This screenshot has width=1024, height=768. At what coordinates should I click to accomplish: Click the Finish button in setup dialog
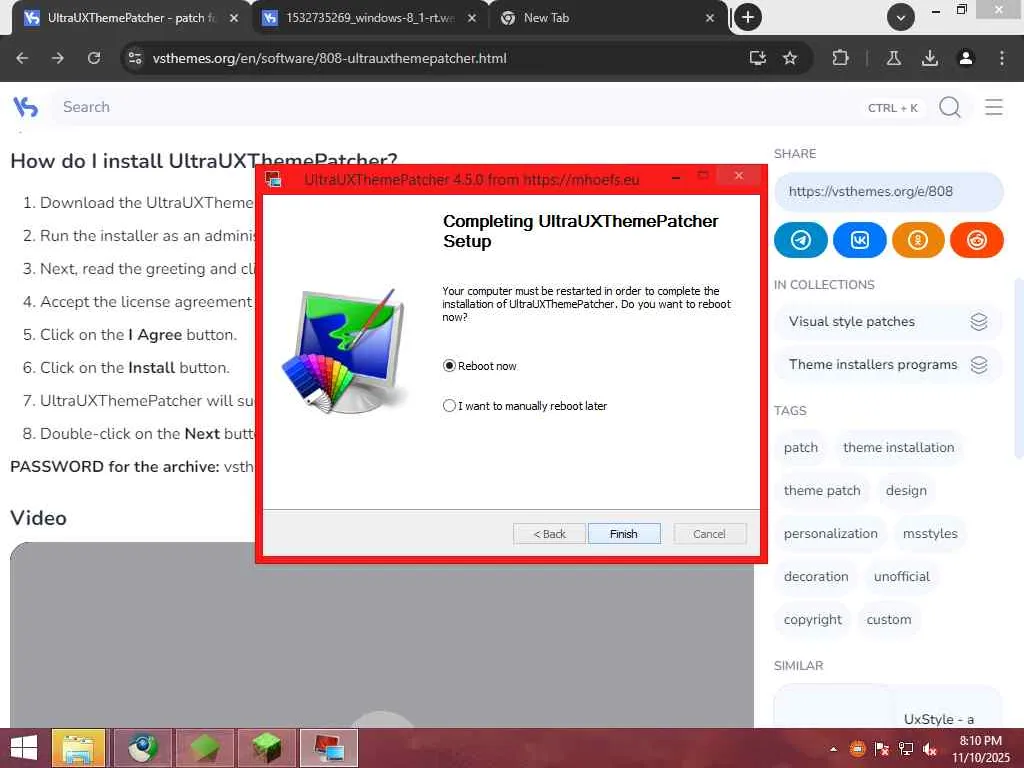624,534
